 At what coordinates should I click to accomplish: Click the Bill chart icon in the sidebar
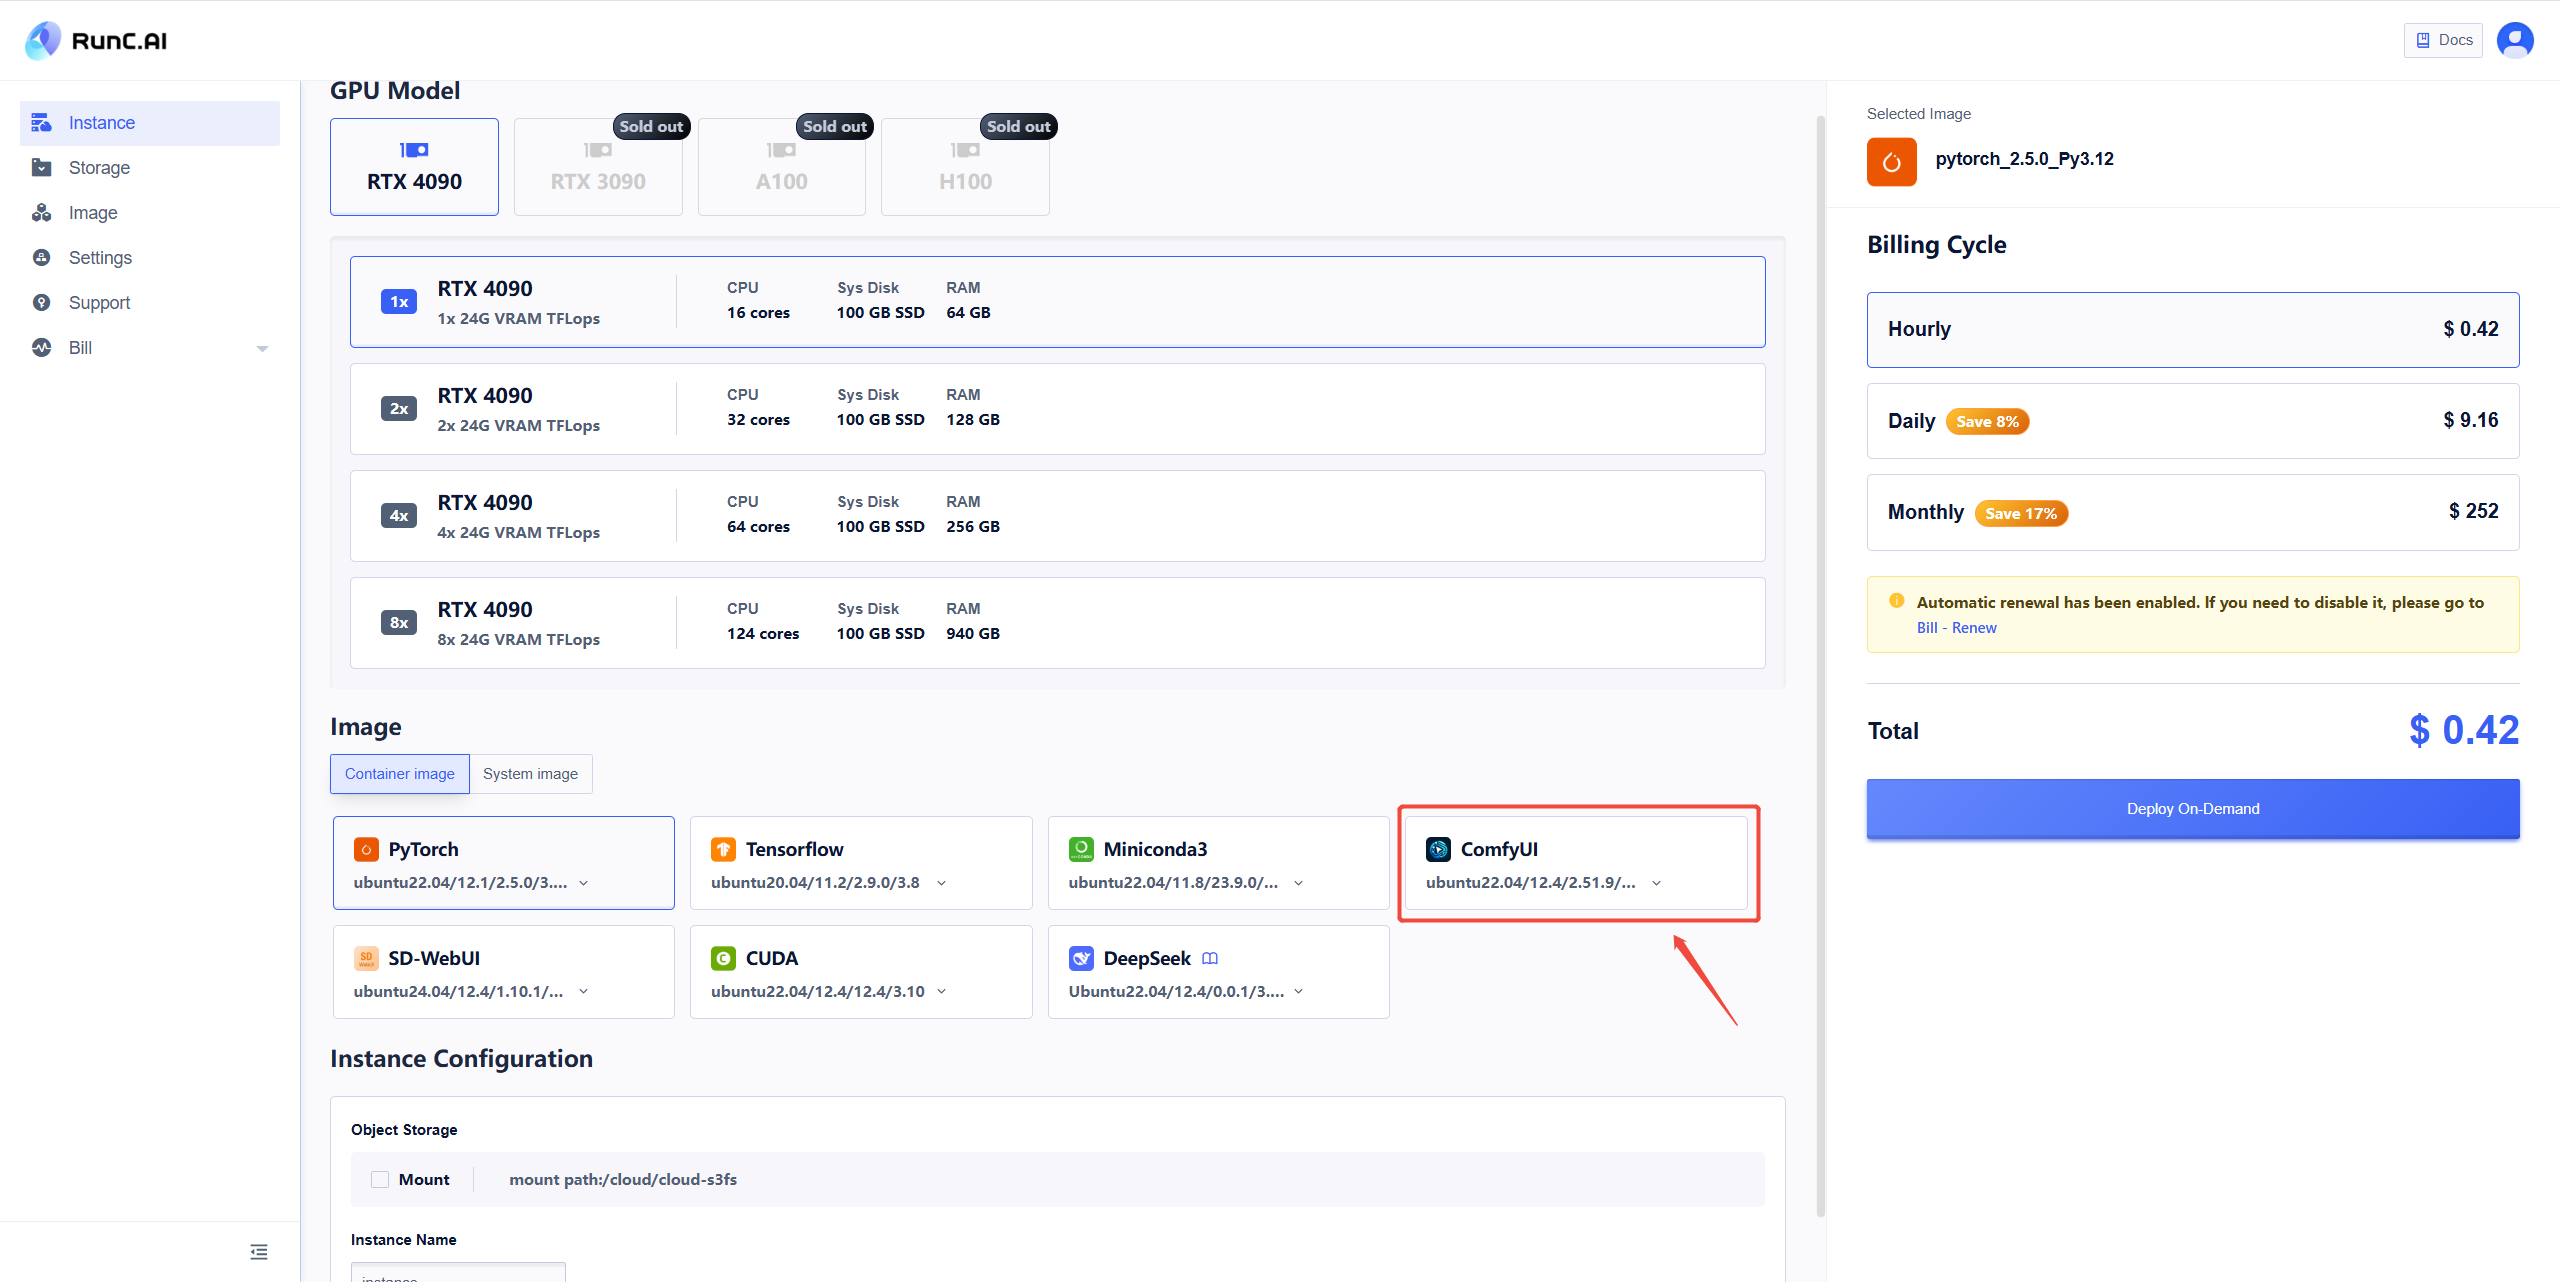pos(41,348)
